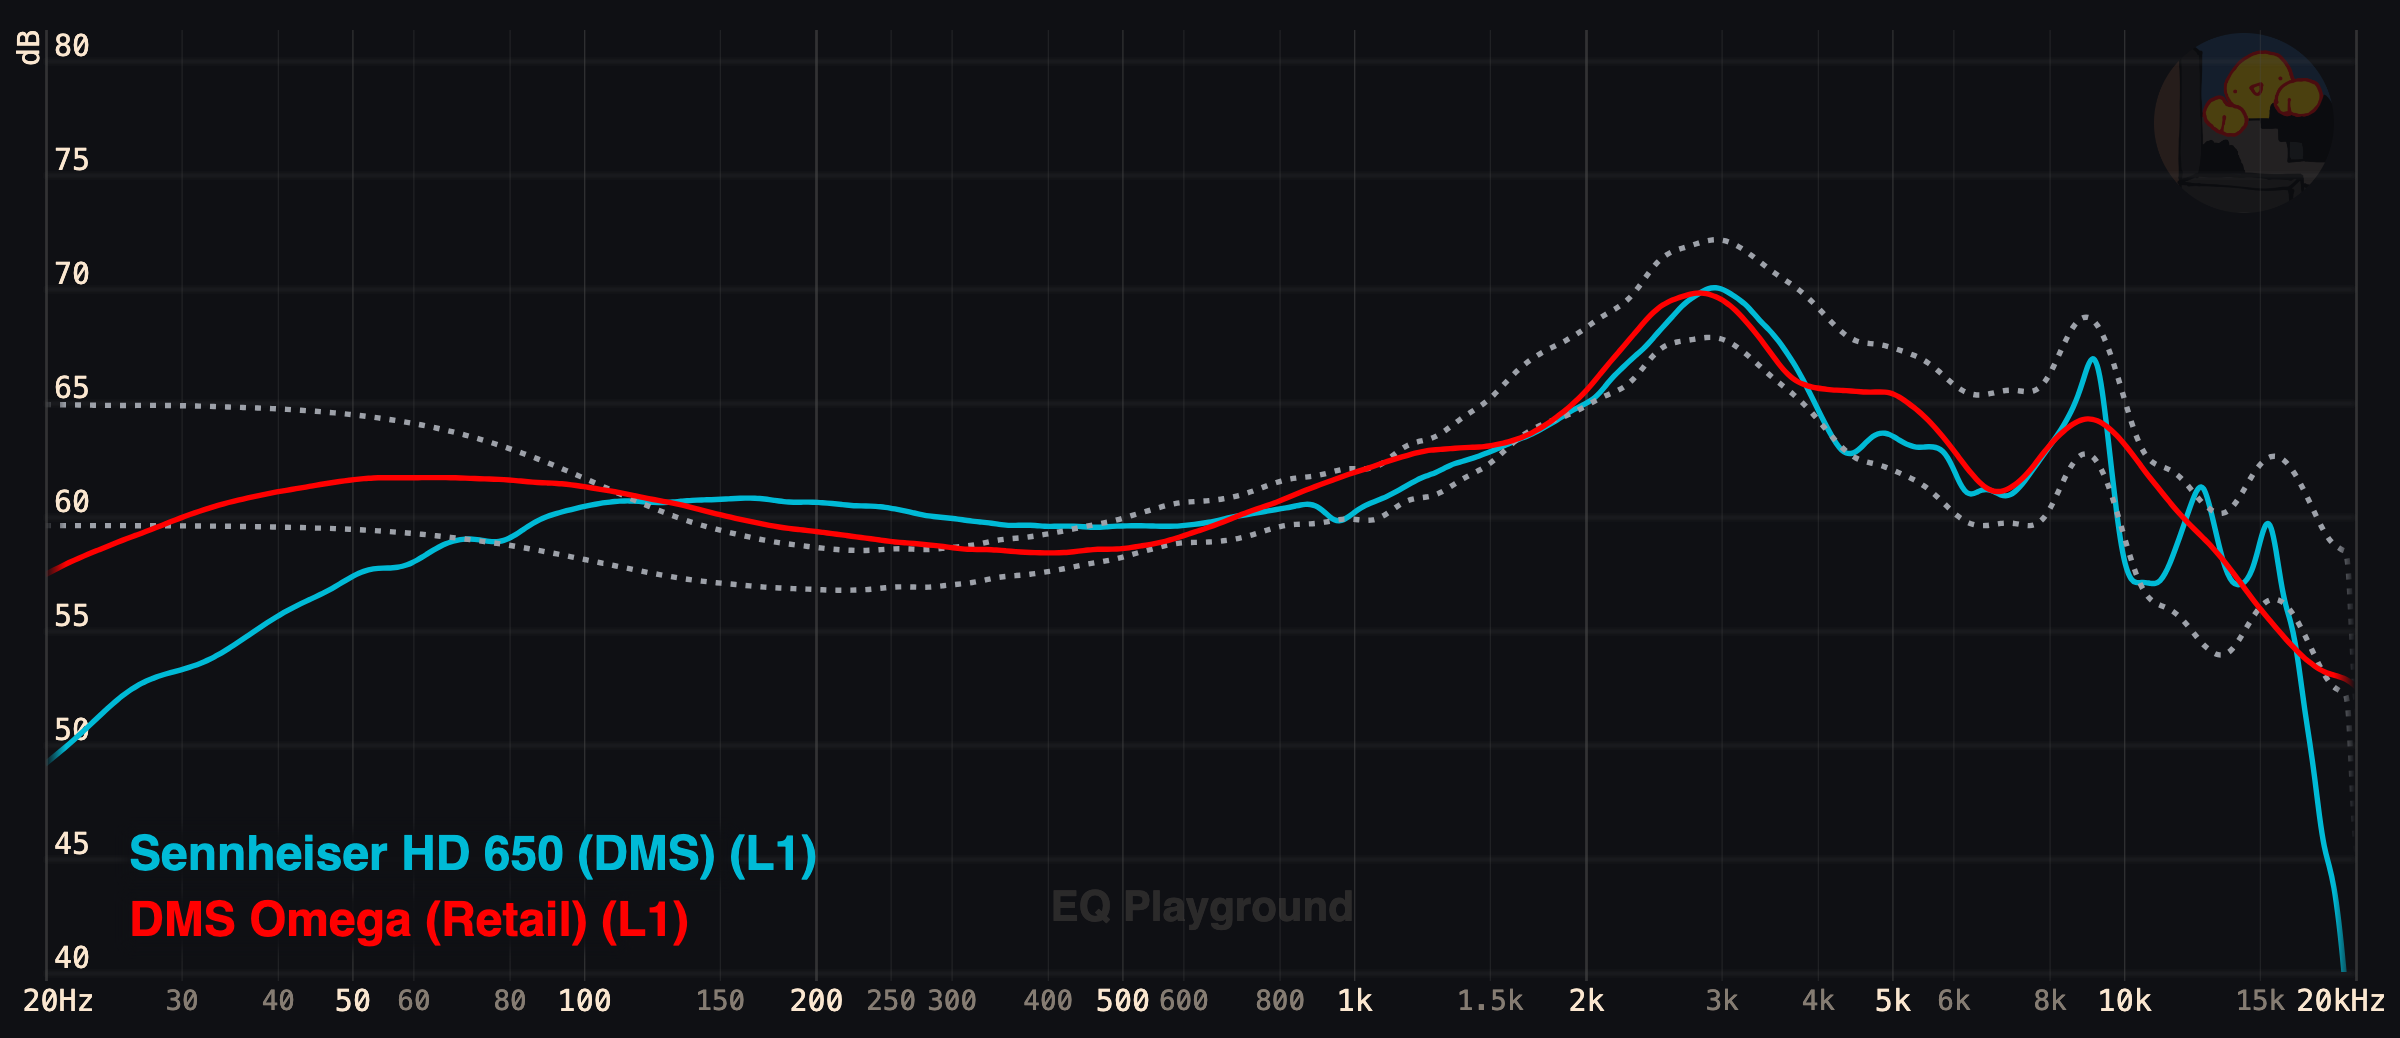This screenshot has width=2400, height=1038.
Task: Click the 300 frequency axis label
Action: [x=952, y=1001]
